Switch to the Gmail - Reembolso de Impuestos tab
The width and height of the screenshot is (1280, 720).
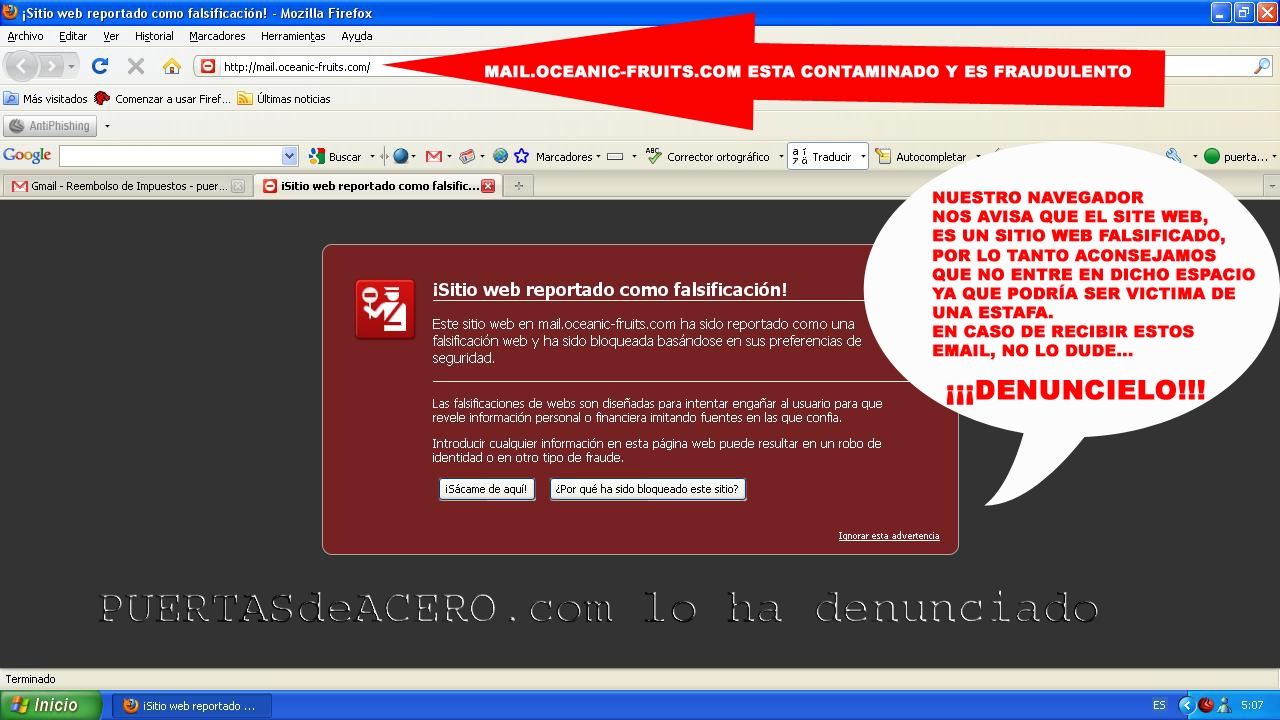127,186
